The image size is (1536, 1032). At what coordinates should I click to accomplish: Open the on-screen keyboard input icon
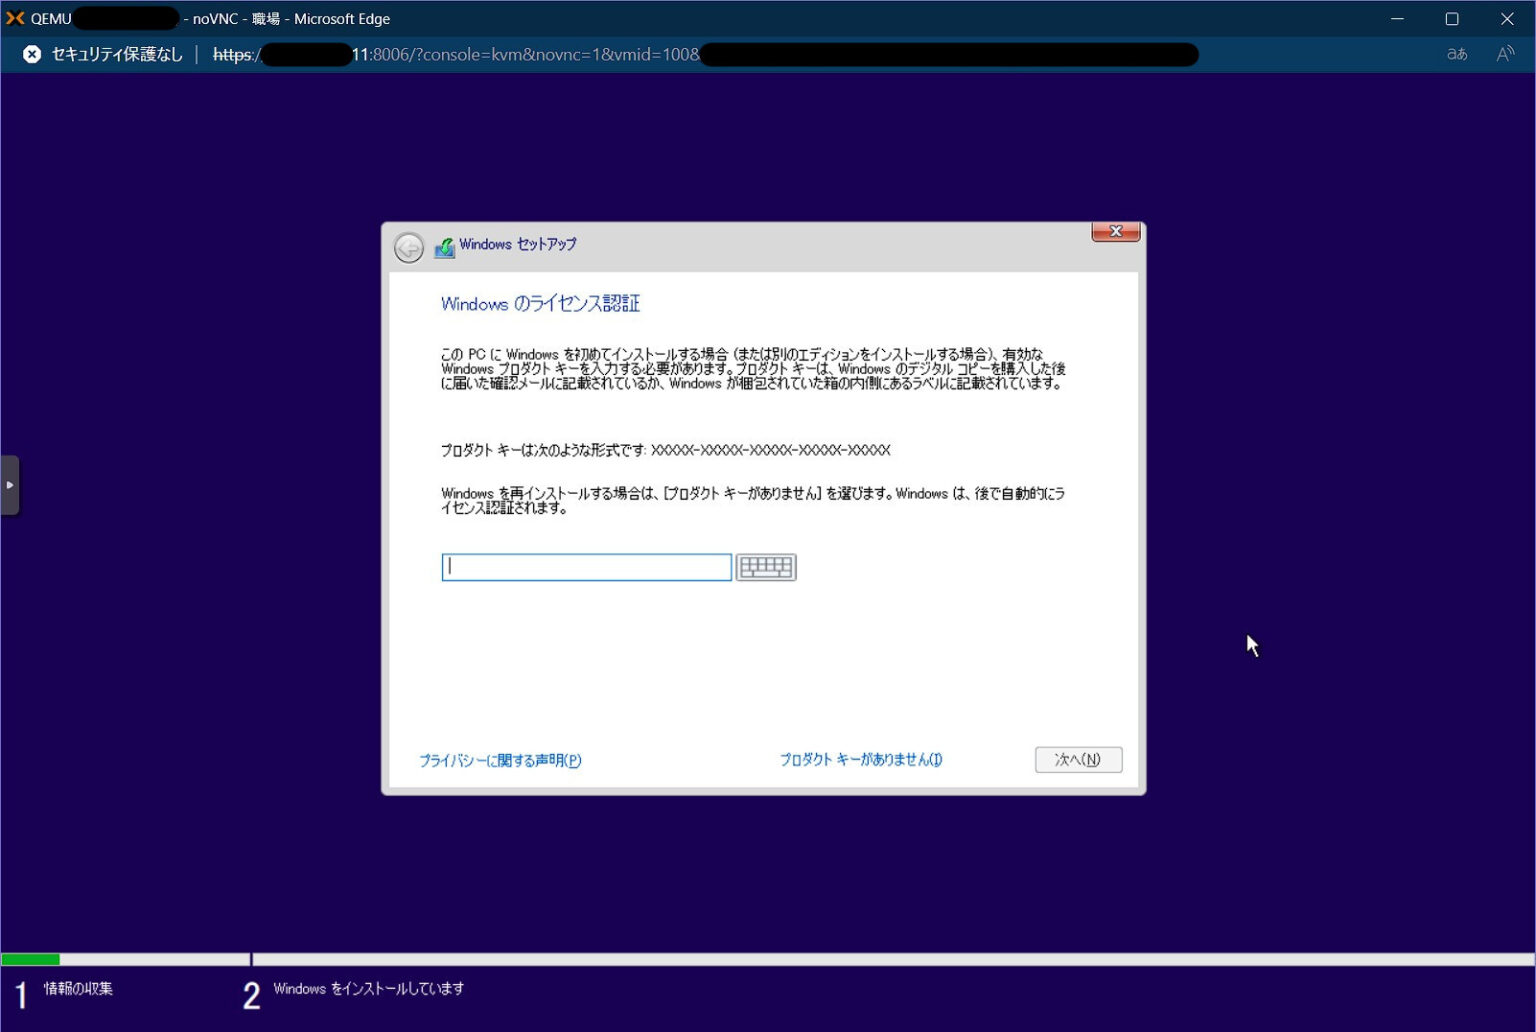pyautogui.click(x=765, y=567)
